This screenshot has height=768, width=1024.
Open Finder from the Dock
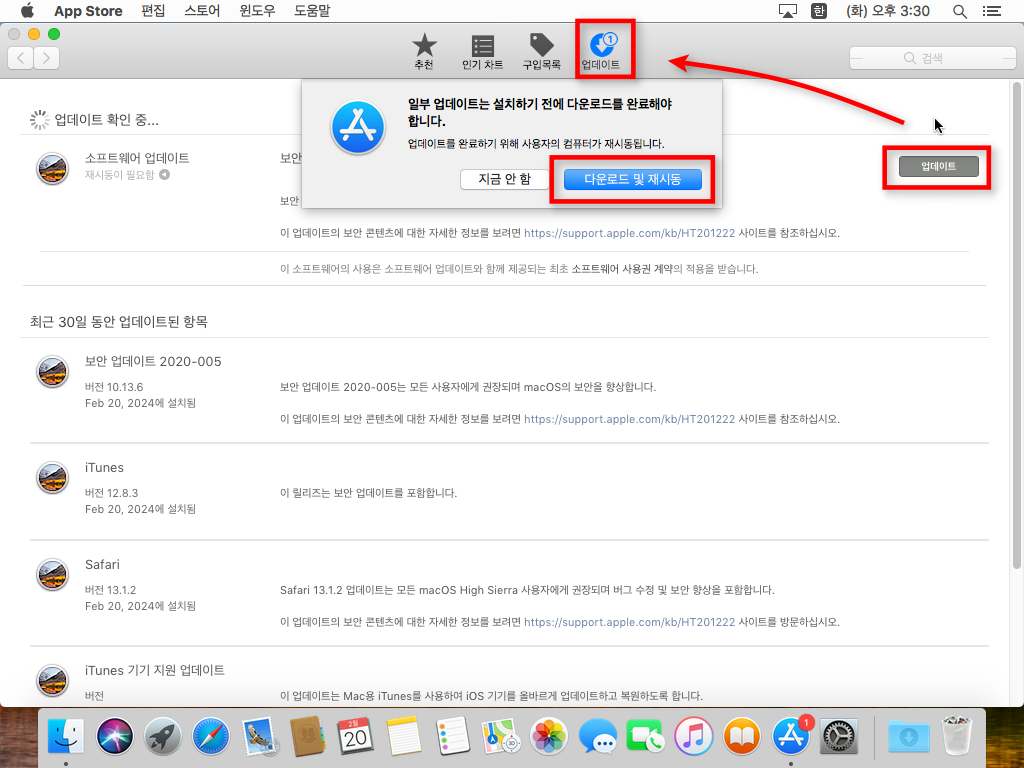66,735
